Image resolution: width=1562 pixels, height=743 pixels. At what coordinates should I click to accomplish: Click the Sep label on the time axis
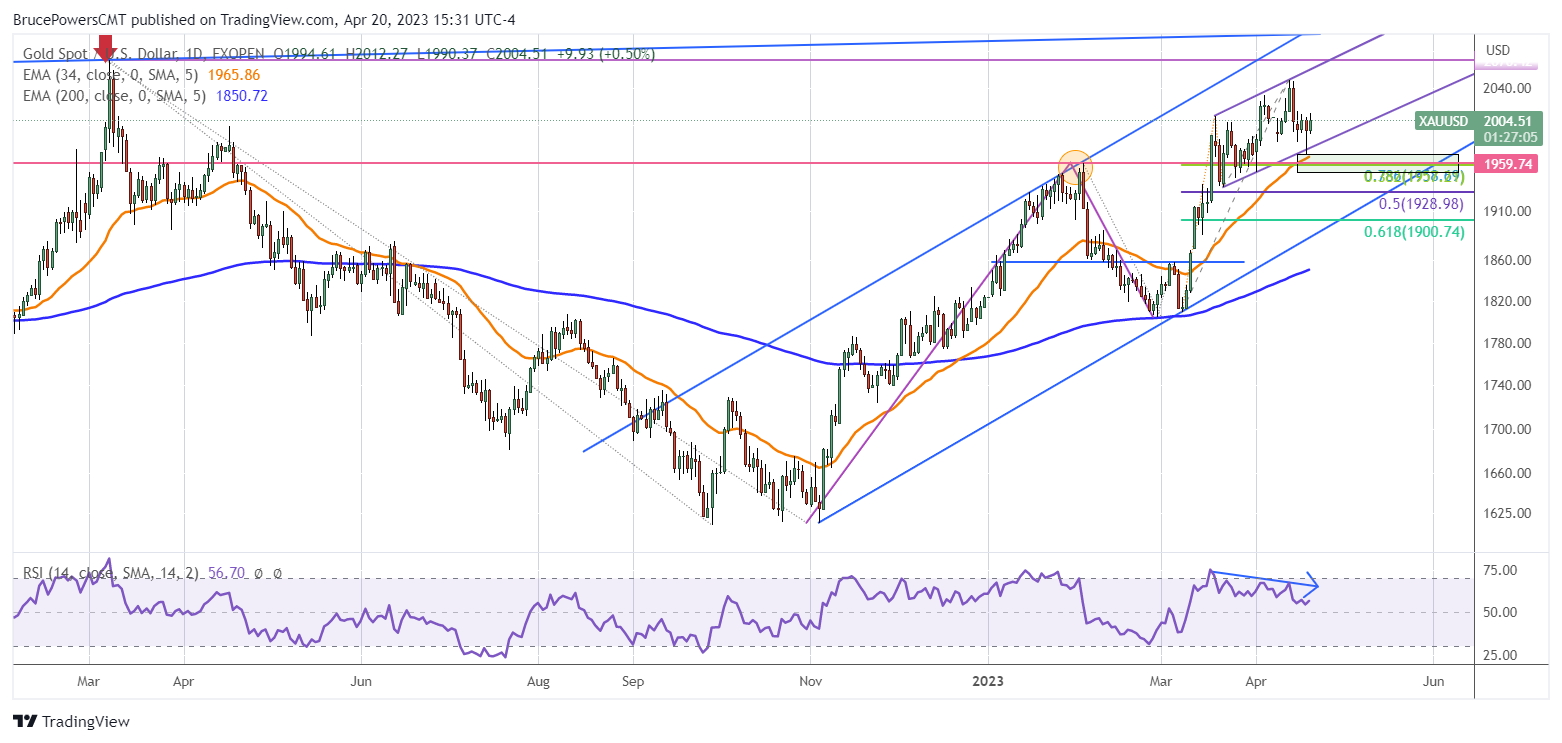[x=633, y=681]
